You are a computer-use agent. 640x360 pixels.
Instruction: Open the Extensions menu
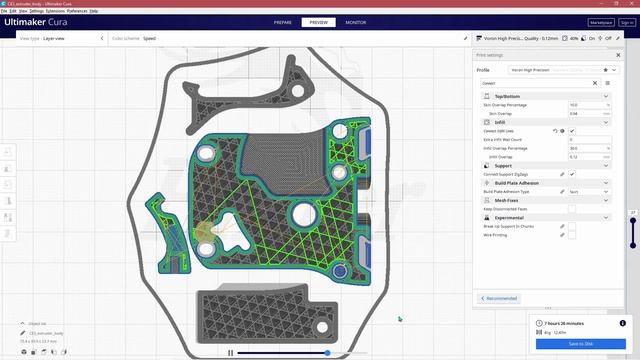(55, 11)
